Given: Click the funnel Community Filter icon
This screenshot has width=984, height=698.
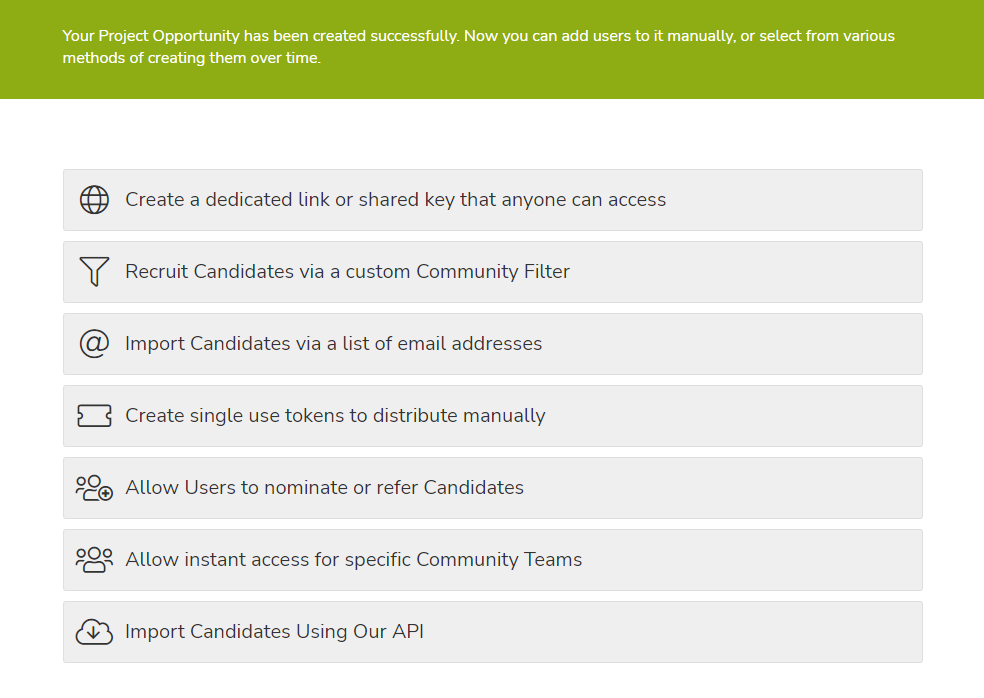Looking at the screenshot, I should pos(94,272).
